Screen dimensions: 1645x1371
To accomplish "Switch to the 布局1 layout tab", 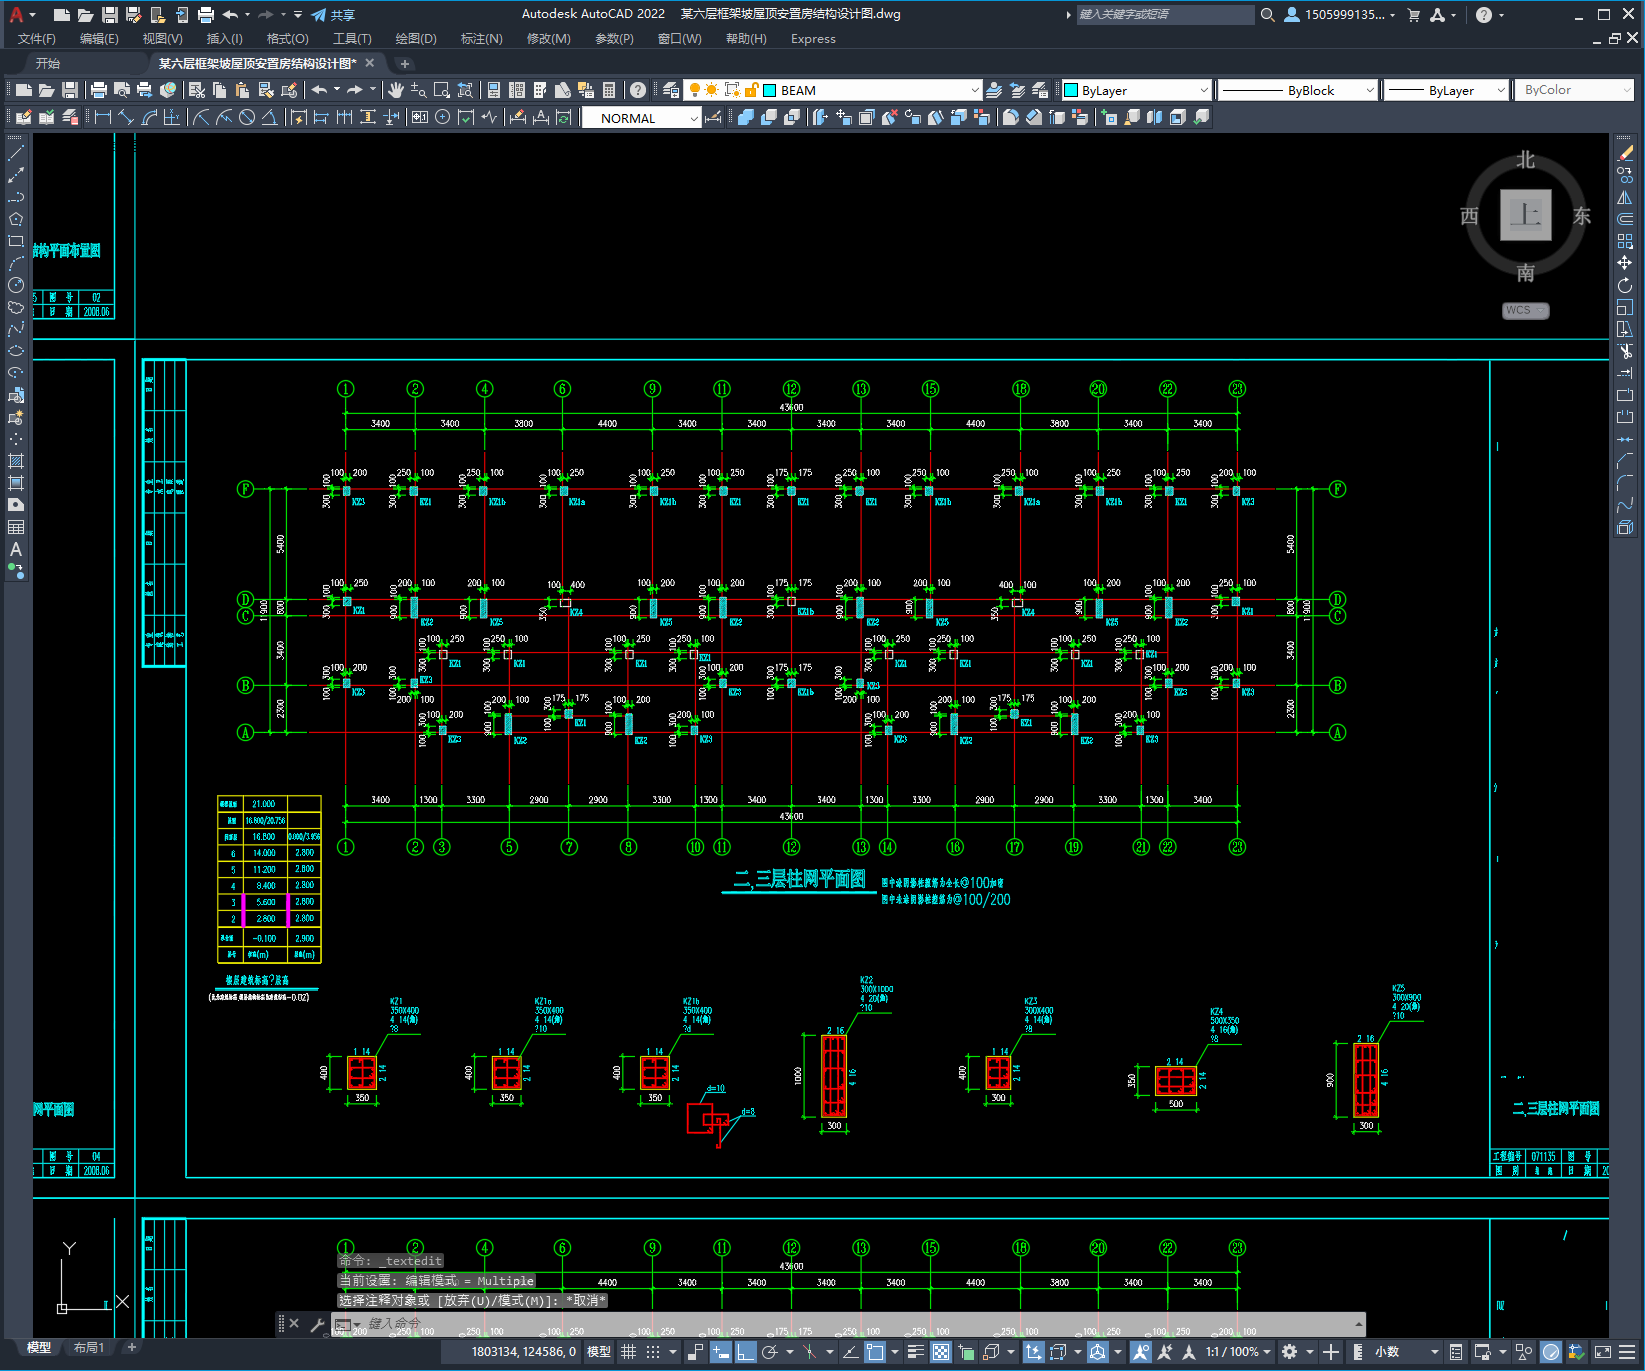I will click(x=89, y=1348).
